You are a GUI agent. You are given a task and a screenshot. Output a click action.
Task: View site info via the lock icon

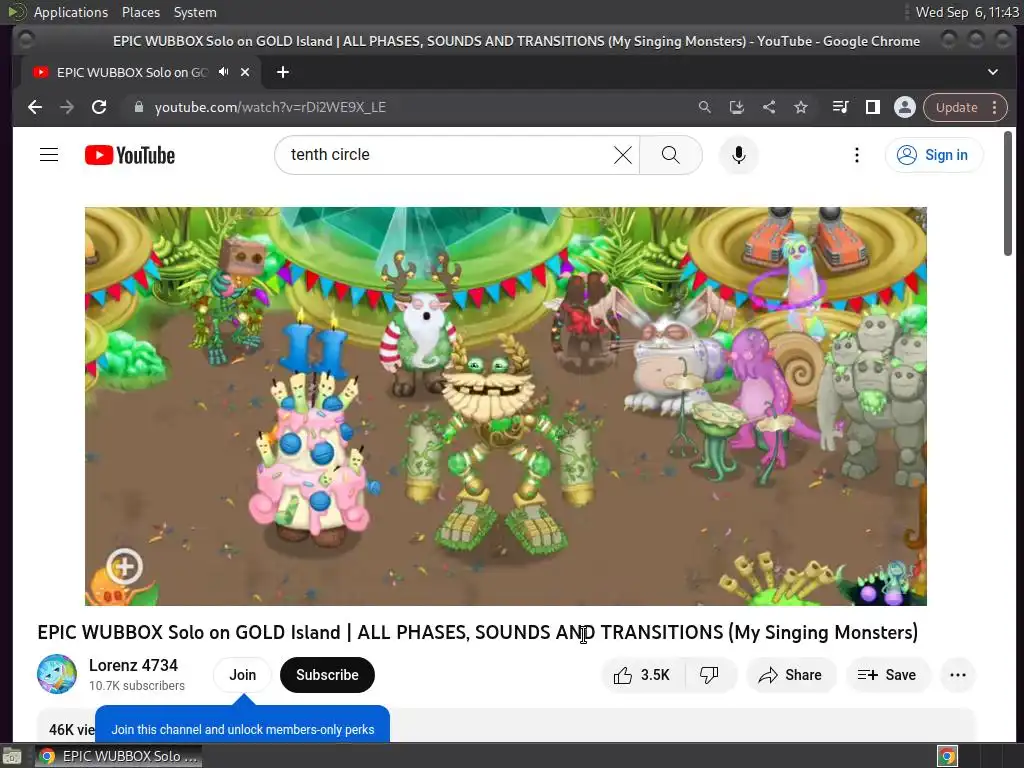point(138,107)
